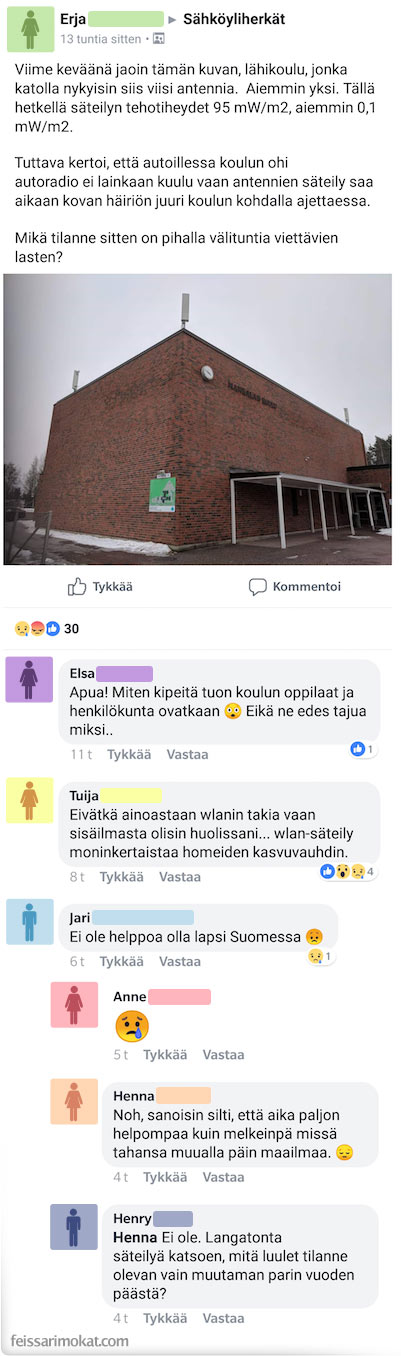The image size is (401, 1356).
Task: Like Elsa's comment via Tykkää
Action: coord(129,754)
